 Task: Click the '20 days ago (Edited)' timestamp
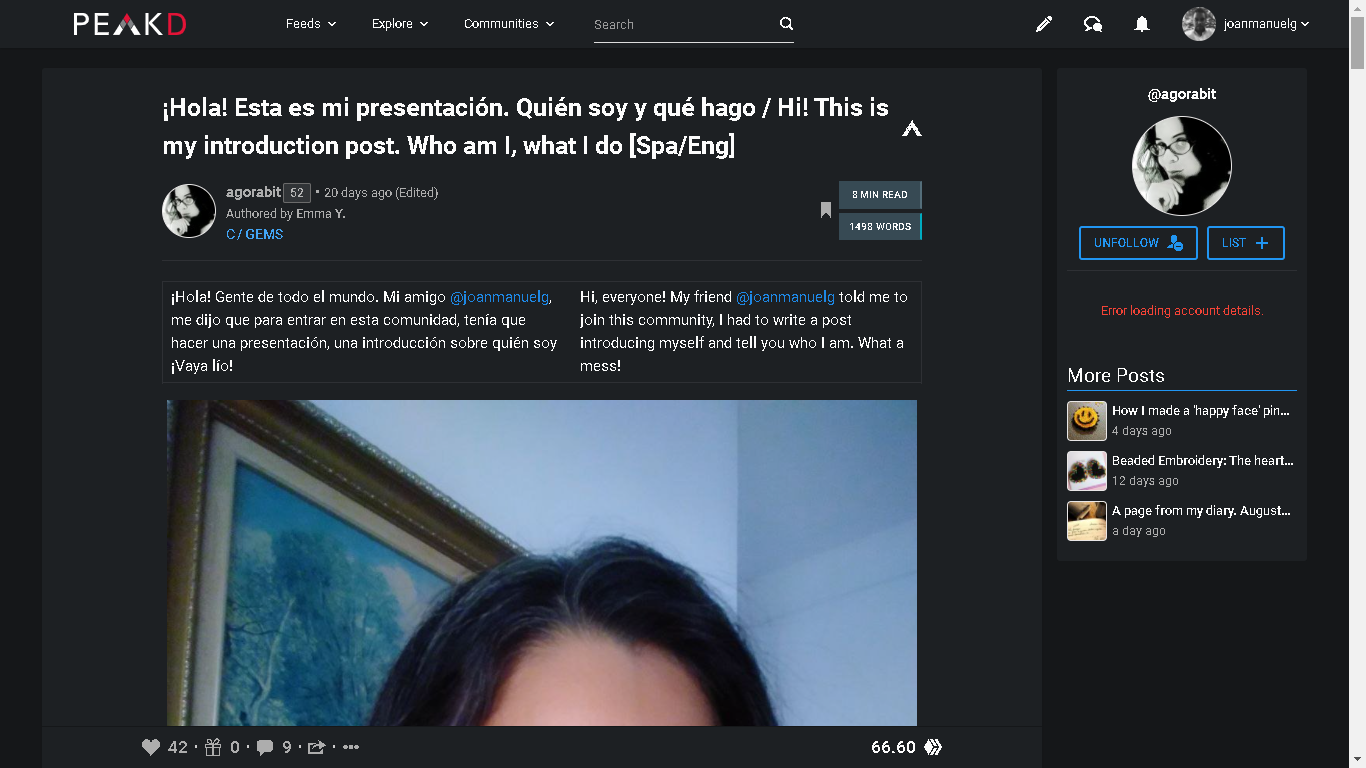pyautogui.click(x=381, y=193)
